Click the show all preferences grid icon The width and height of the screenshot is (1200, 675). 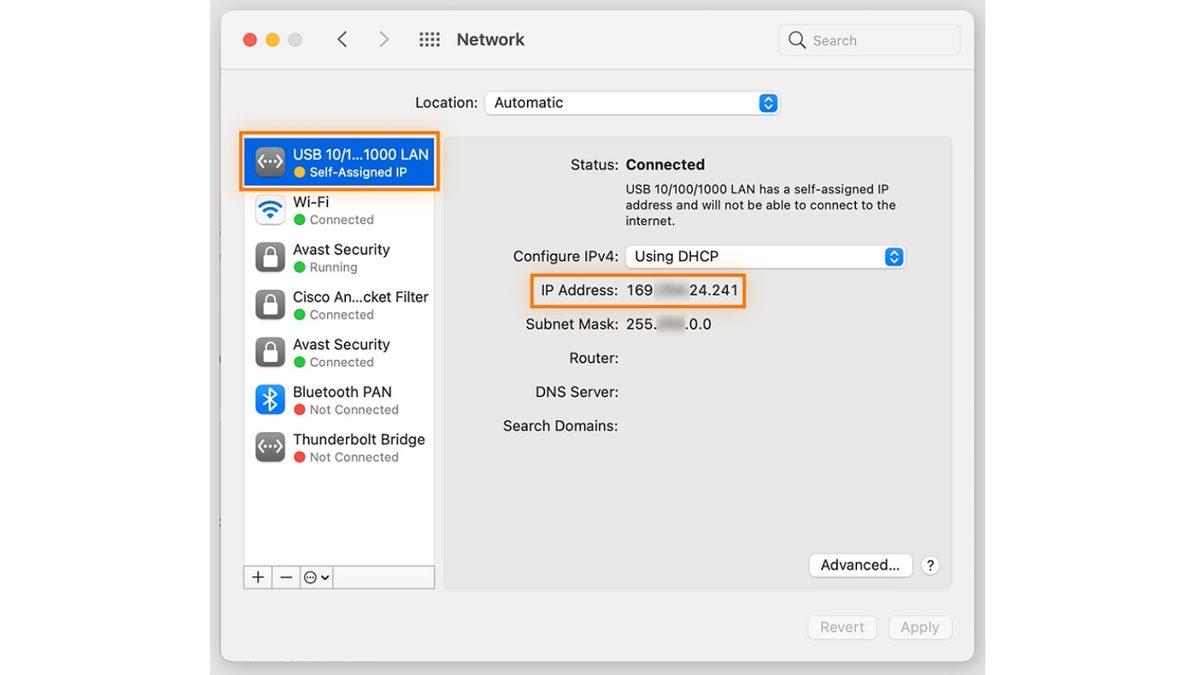429,40
